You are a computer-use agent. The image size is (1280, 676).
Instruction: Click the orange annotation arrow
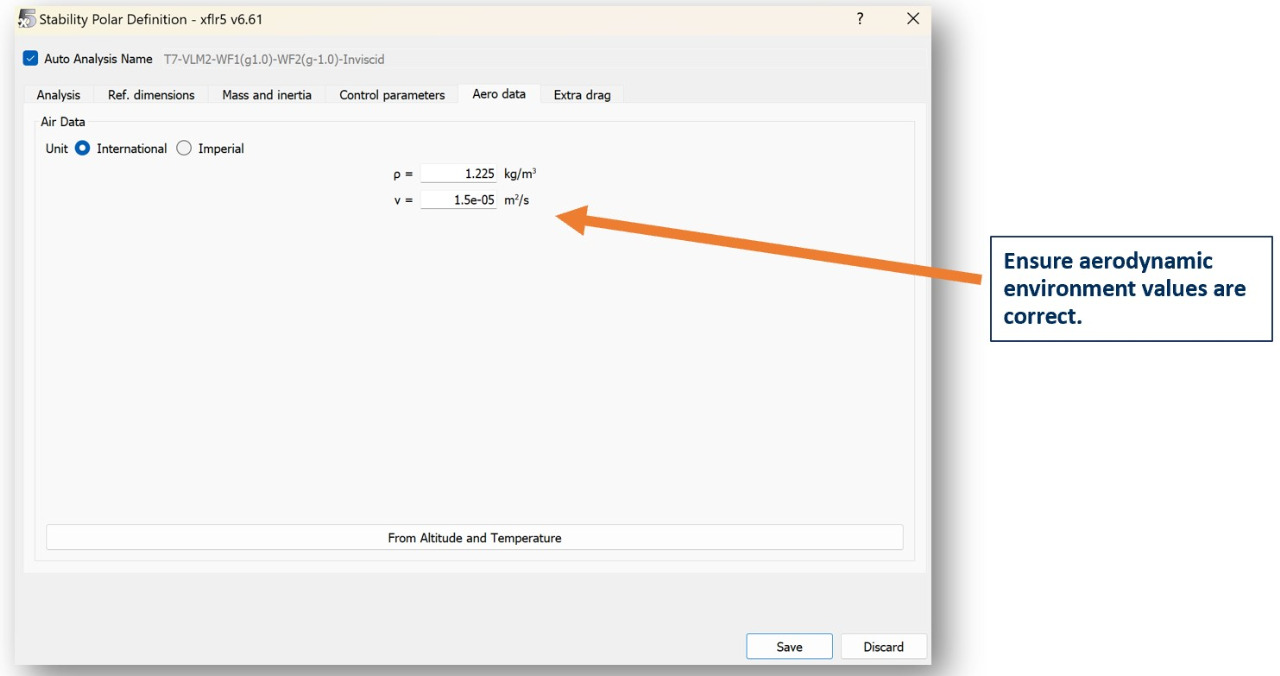coord(770,246)
